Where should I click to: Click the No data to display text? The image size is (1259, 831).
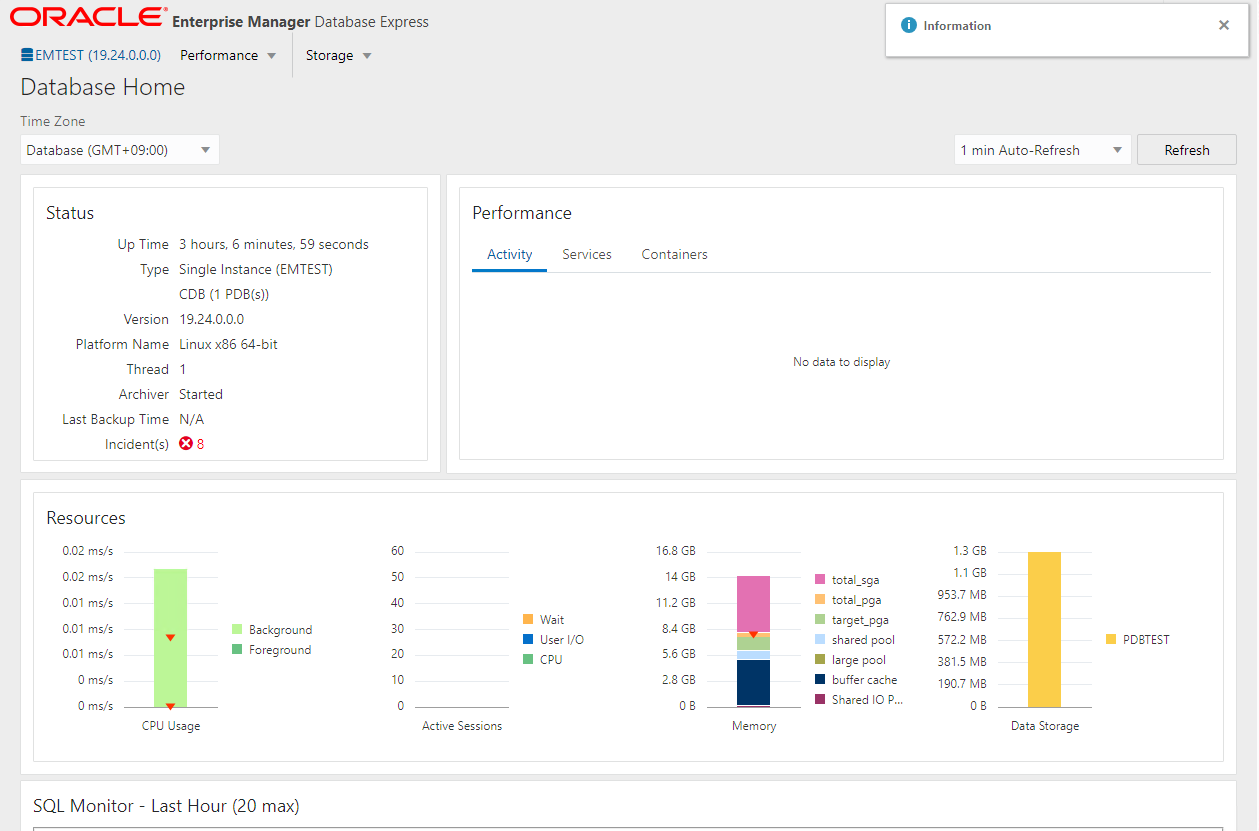pos(841,362)
